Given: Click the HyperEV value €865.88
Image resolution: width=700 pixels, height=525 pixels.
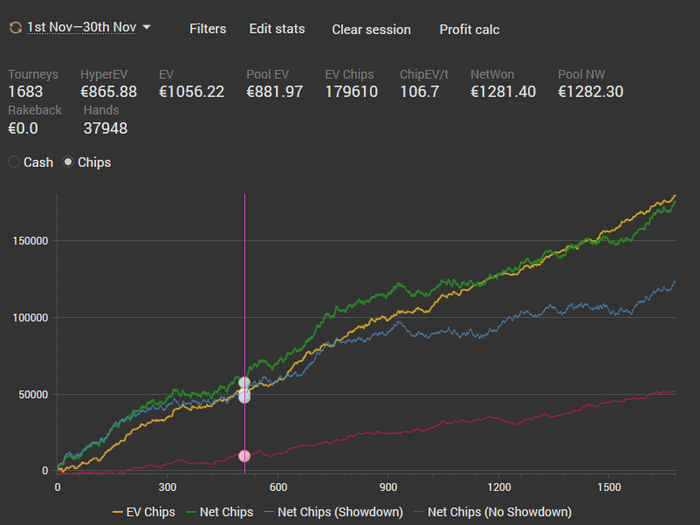Looking at the screenshot, I should 108,92.
